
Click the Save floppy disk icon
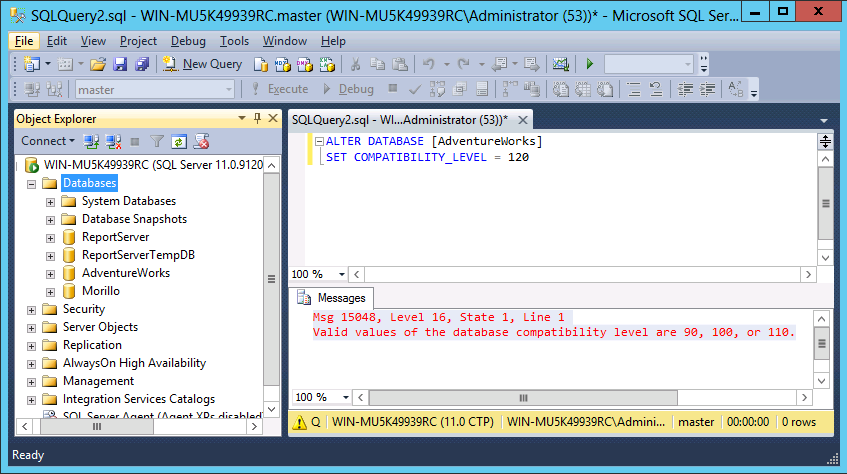point(120,64)
